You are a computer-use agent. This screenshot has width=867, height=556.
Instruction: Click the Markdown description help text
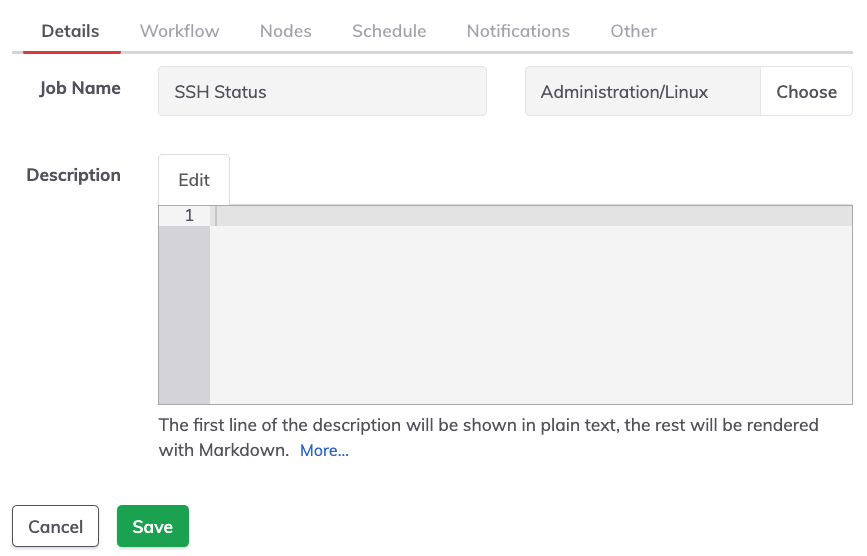(x=488, y=437)
